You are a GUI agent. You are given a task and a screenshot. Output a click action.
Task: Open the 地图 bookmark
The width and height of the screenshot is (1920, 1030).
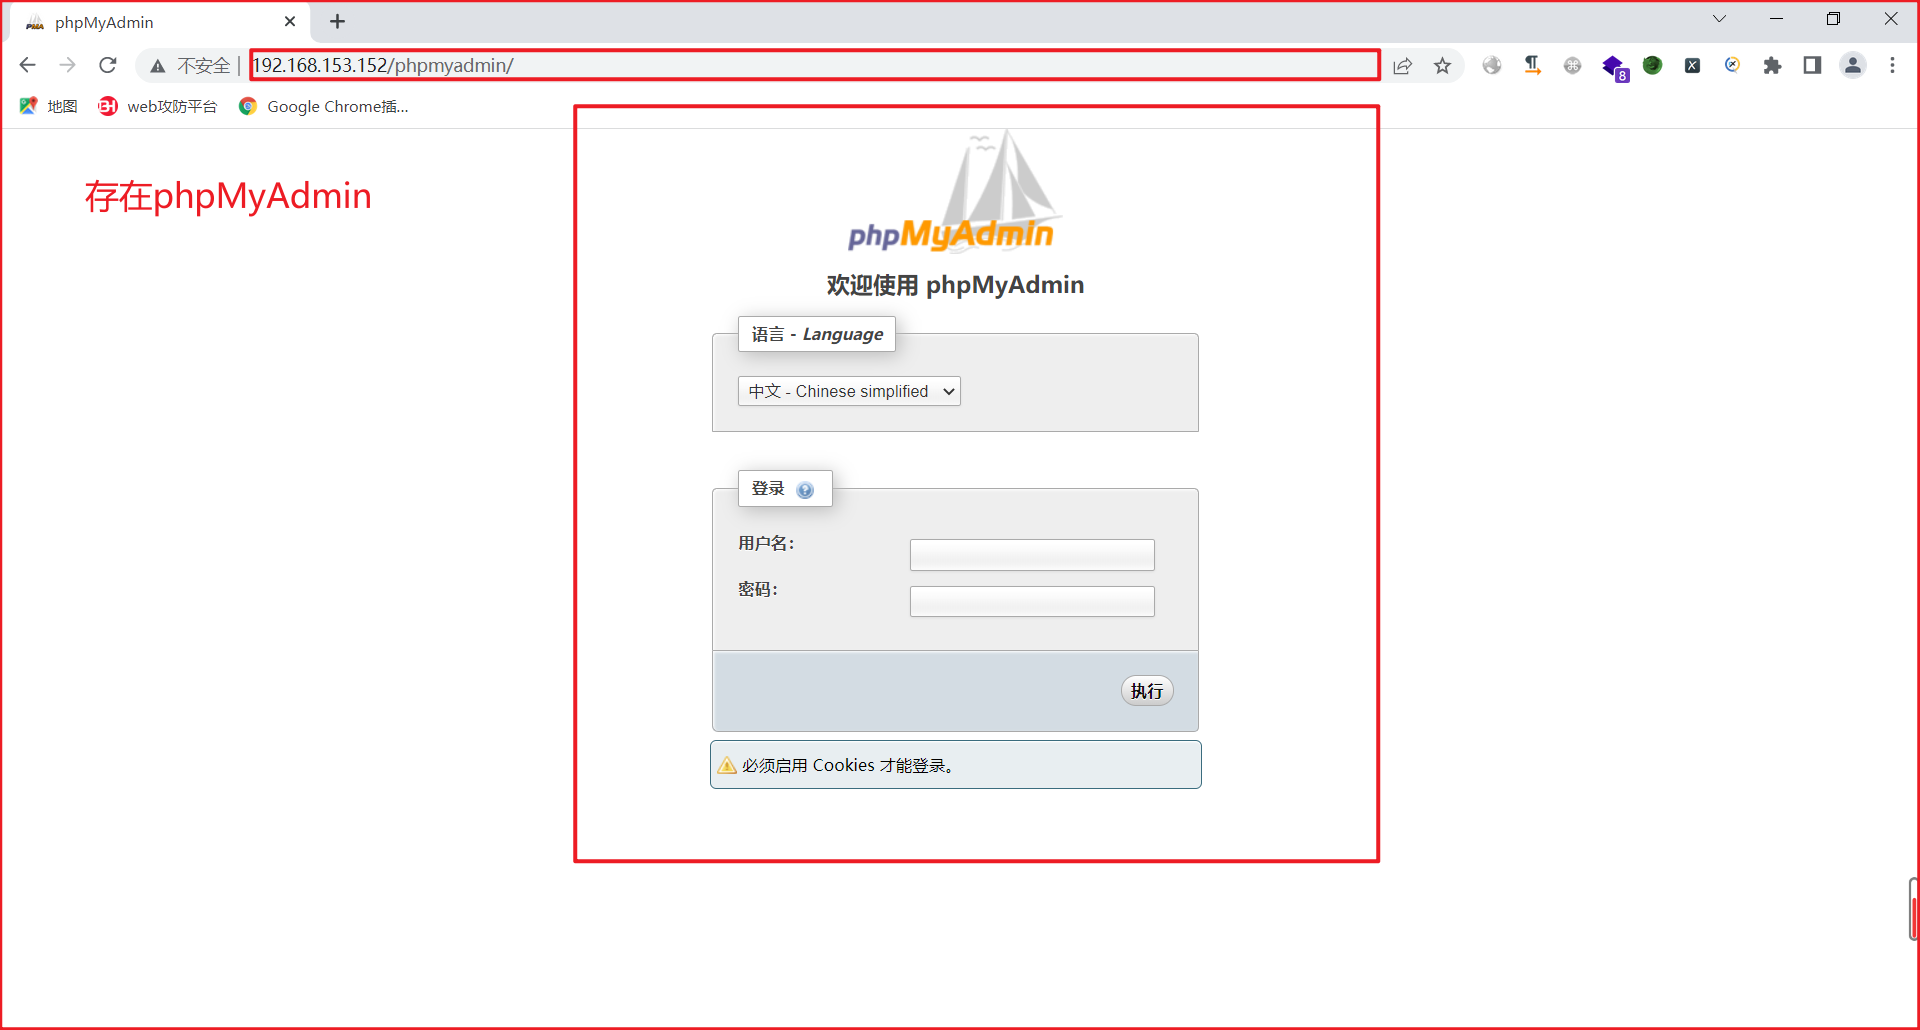tap(48, 106)
